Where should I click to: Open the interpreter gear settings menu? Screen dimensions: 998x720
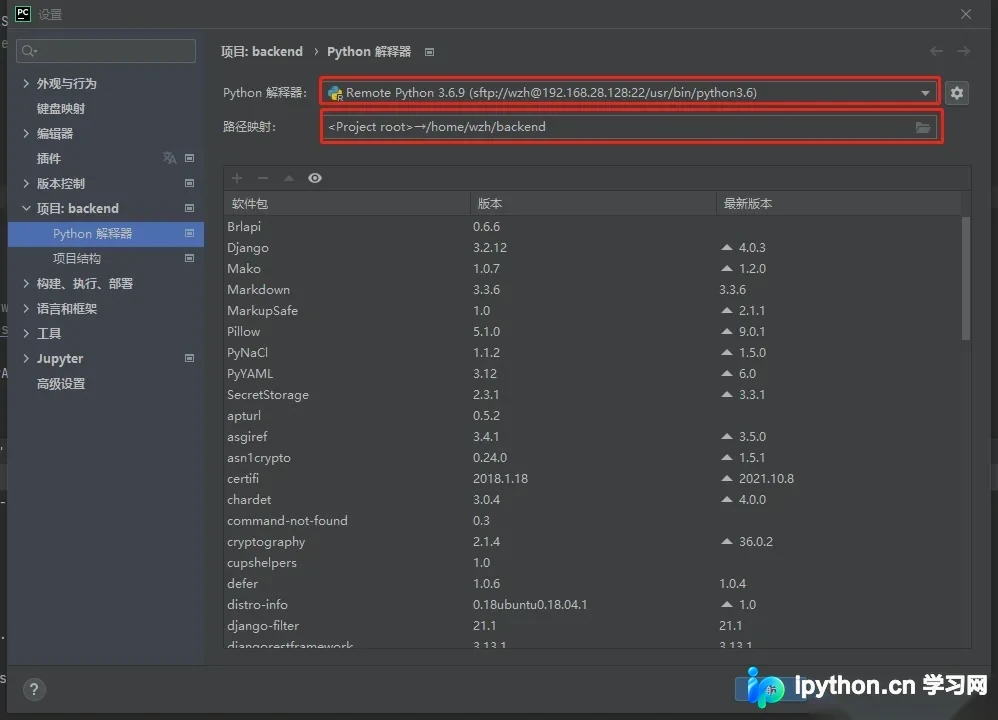[x=957, y=93]
